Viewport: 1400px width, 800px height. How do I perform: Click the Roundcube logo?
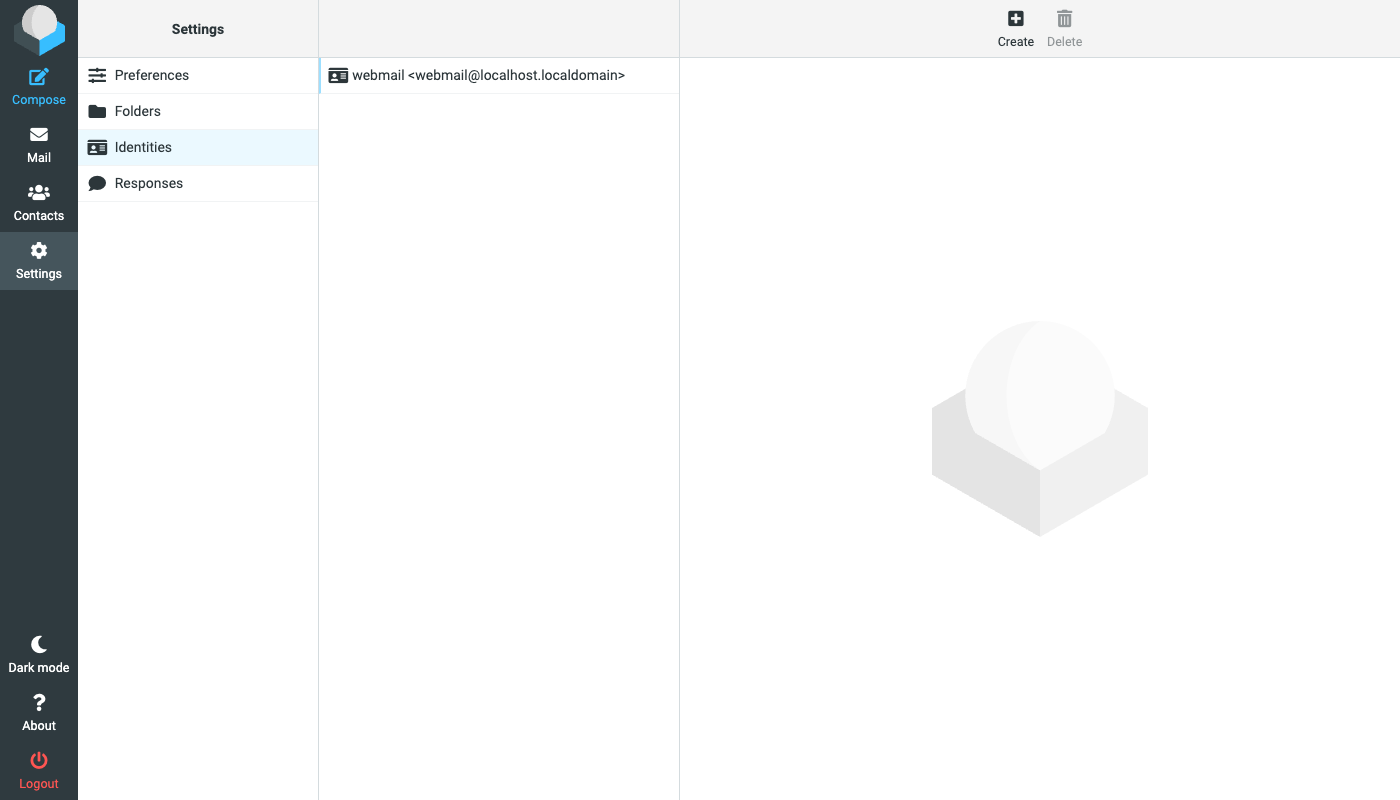(39, 29)
